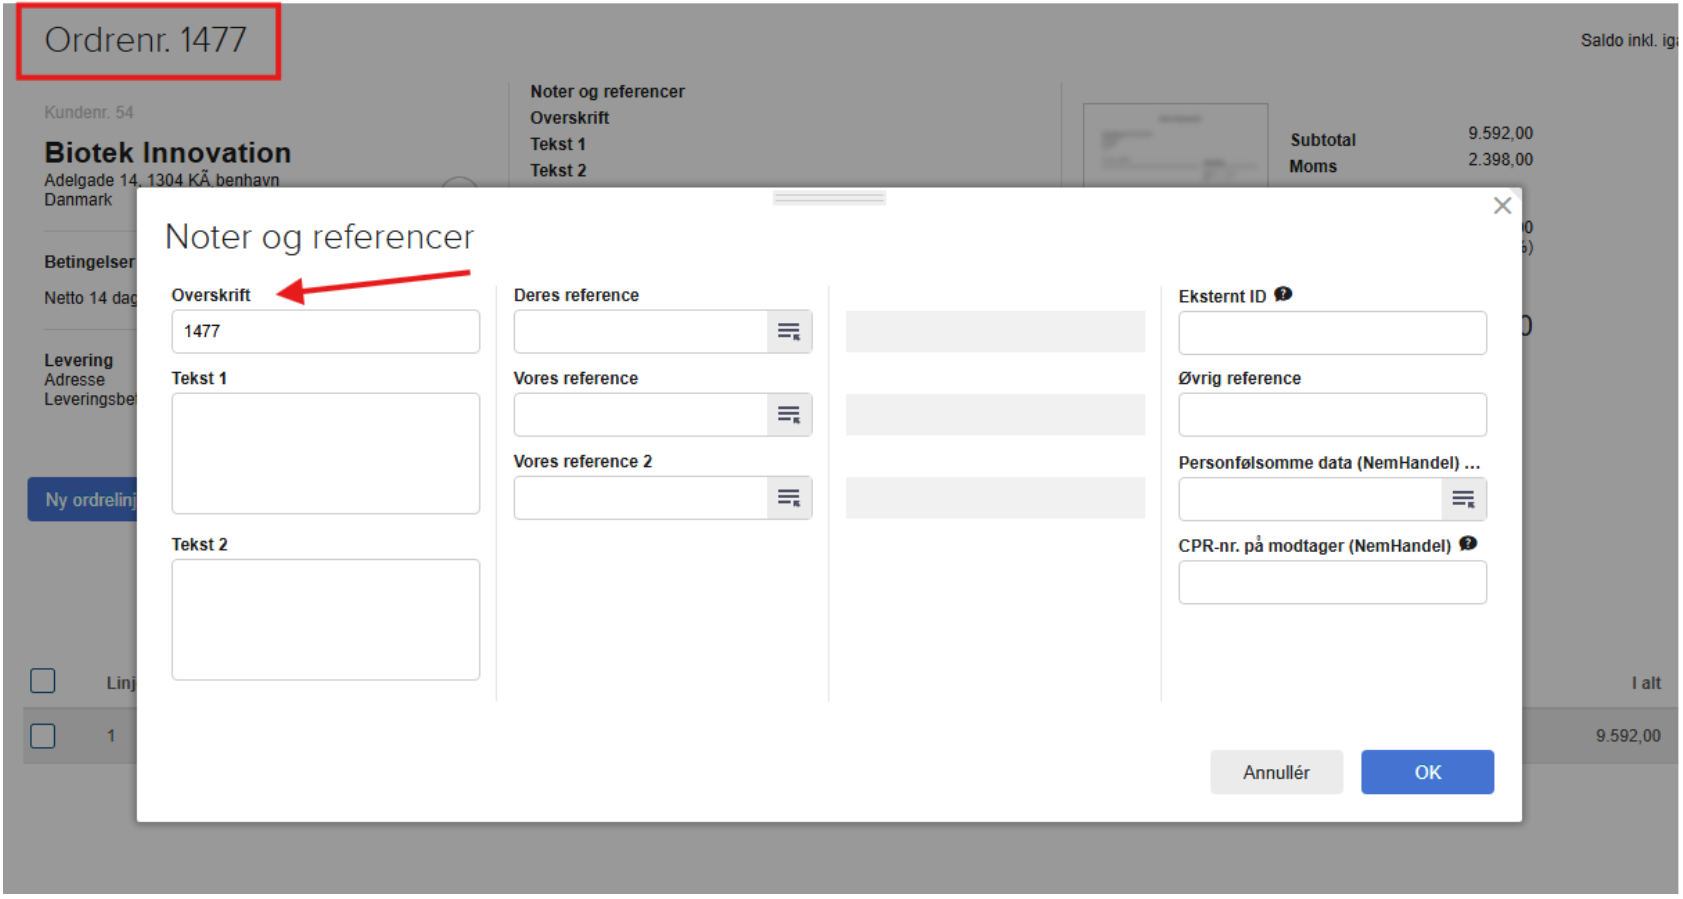
Task: Tick the checkbox for order line 1
Action: tap(43, 736)
